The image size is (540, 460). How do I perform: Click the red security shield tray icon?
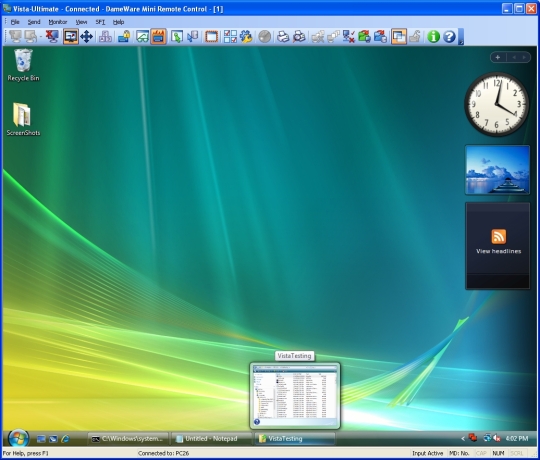coord(473,438)
